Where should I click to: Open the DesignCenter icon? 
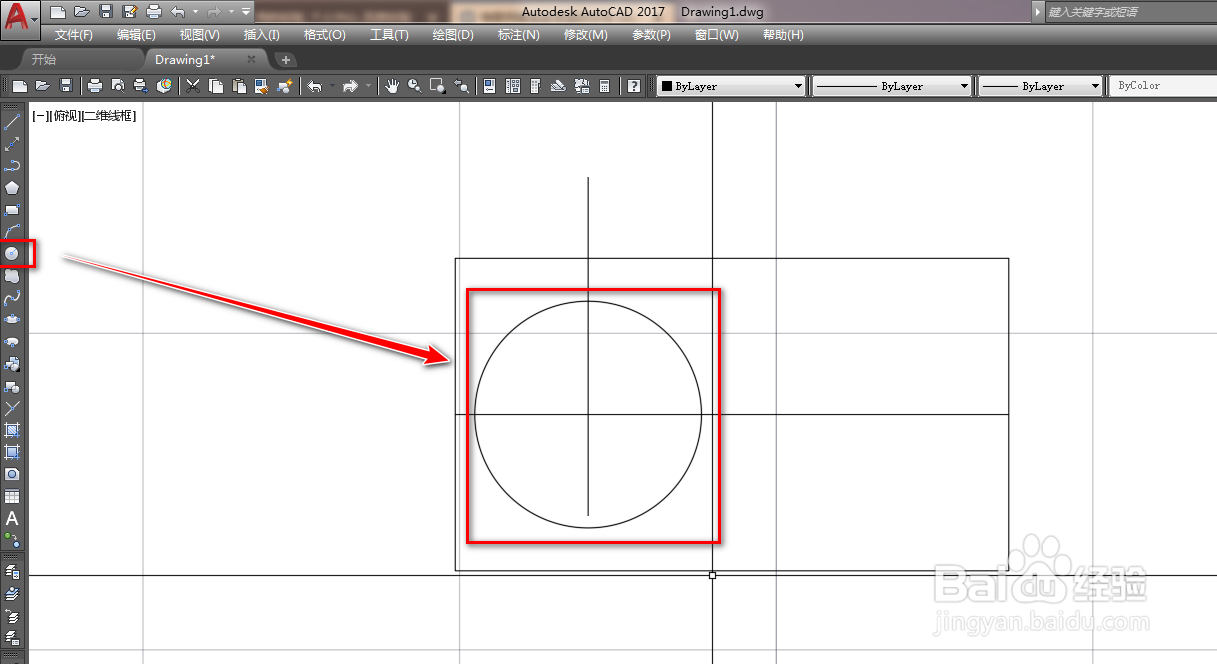pos(513,86)
